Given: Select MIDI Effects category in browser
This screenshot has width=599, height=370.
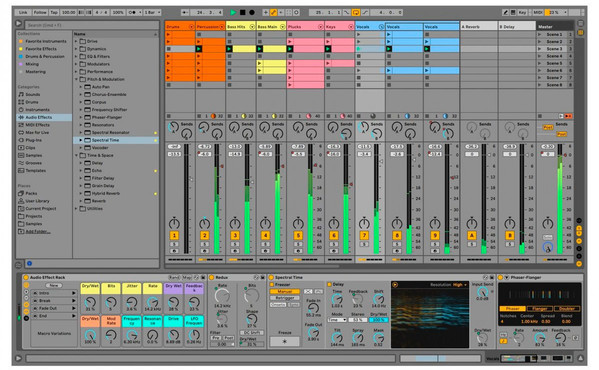Looking at the screenshot, I should pos(37,125).
